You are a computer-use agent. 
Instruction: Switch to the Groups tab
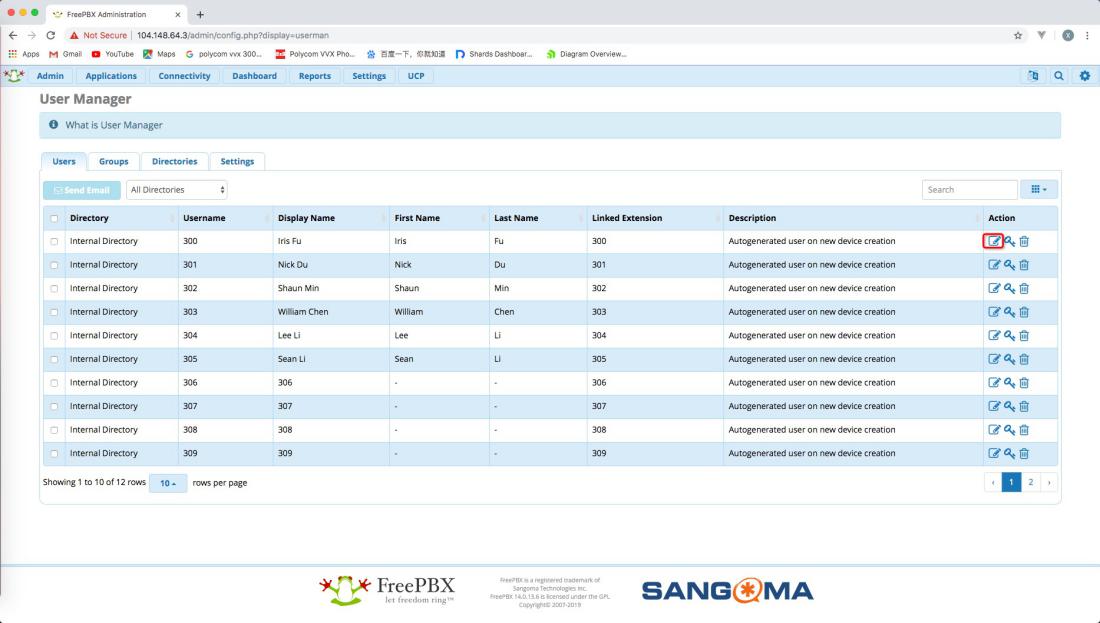point(113,161)
